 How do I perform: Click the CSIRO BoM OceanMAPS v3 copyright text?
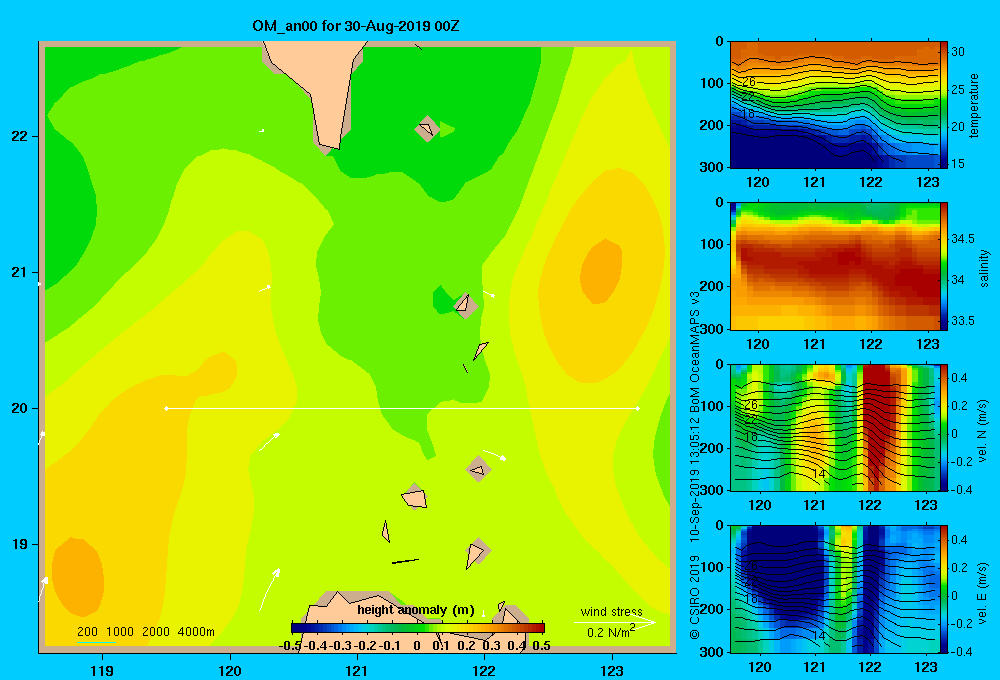[695, 466]
